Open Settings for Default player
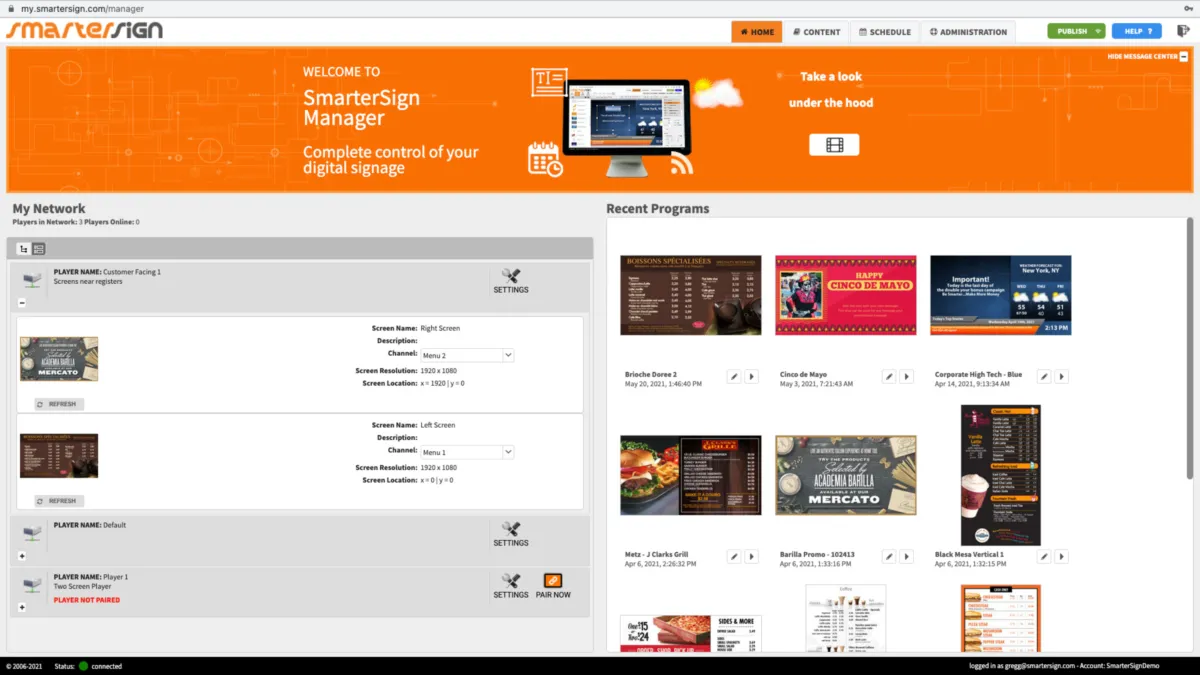The width and height of the screenshot is (1200, 675). 511,534
